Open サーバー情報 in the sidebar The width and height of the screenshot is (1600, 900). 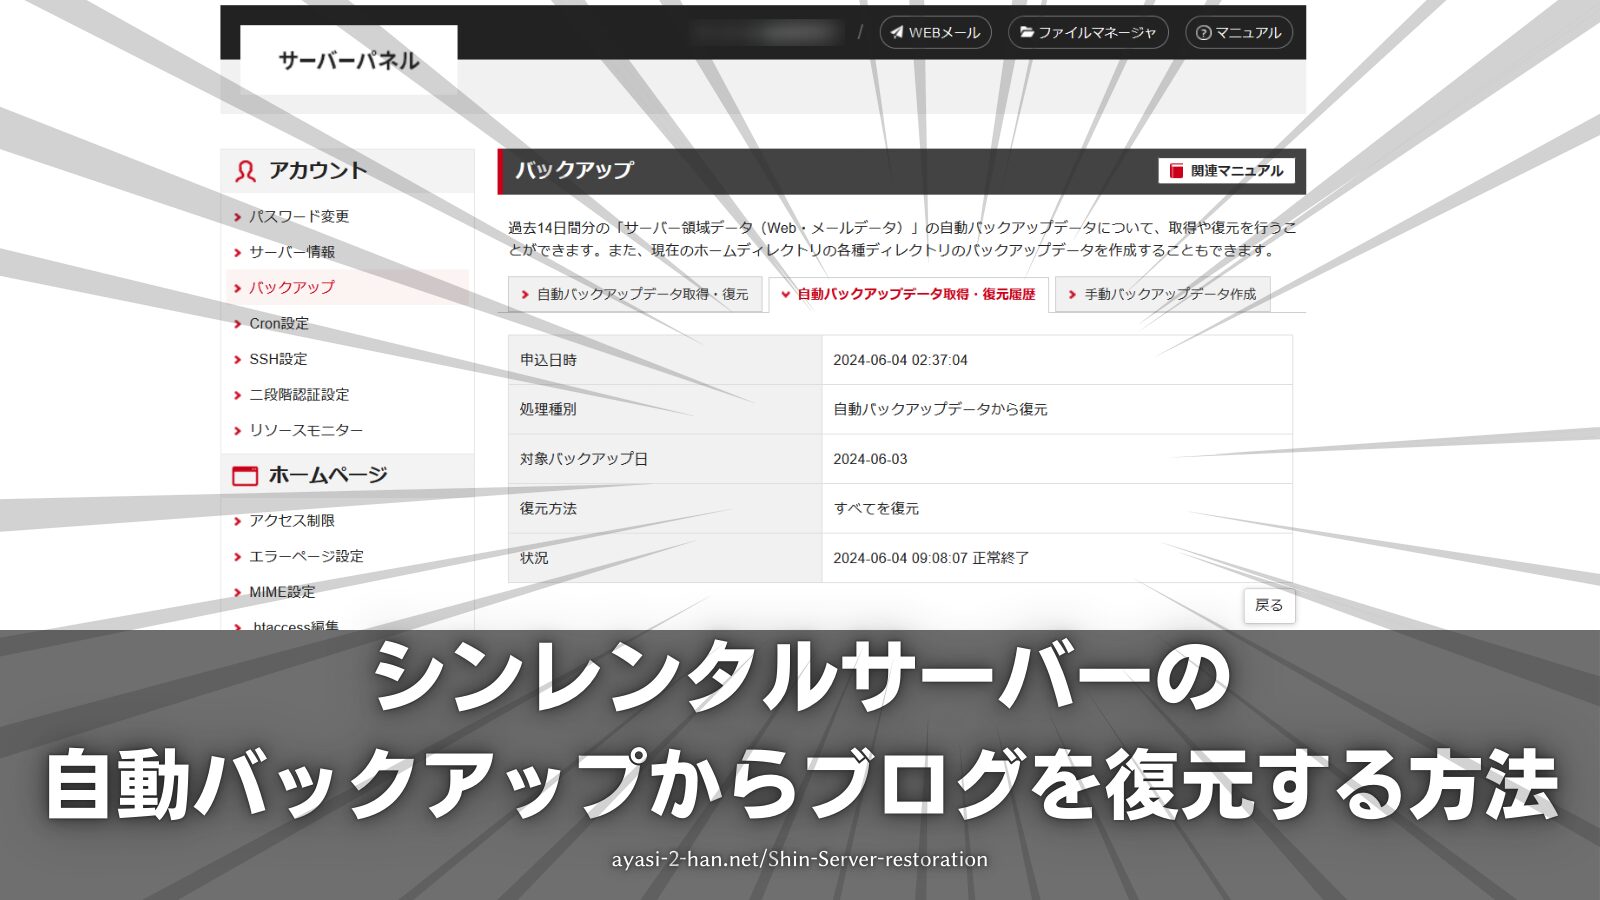pyautogui.click(x=292, y=252)
